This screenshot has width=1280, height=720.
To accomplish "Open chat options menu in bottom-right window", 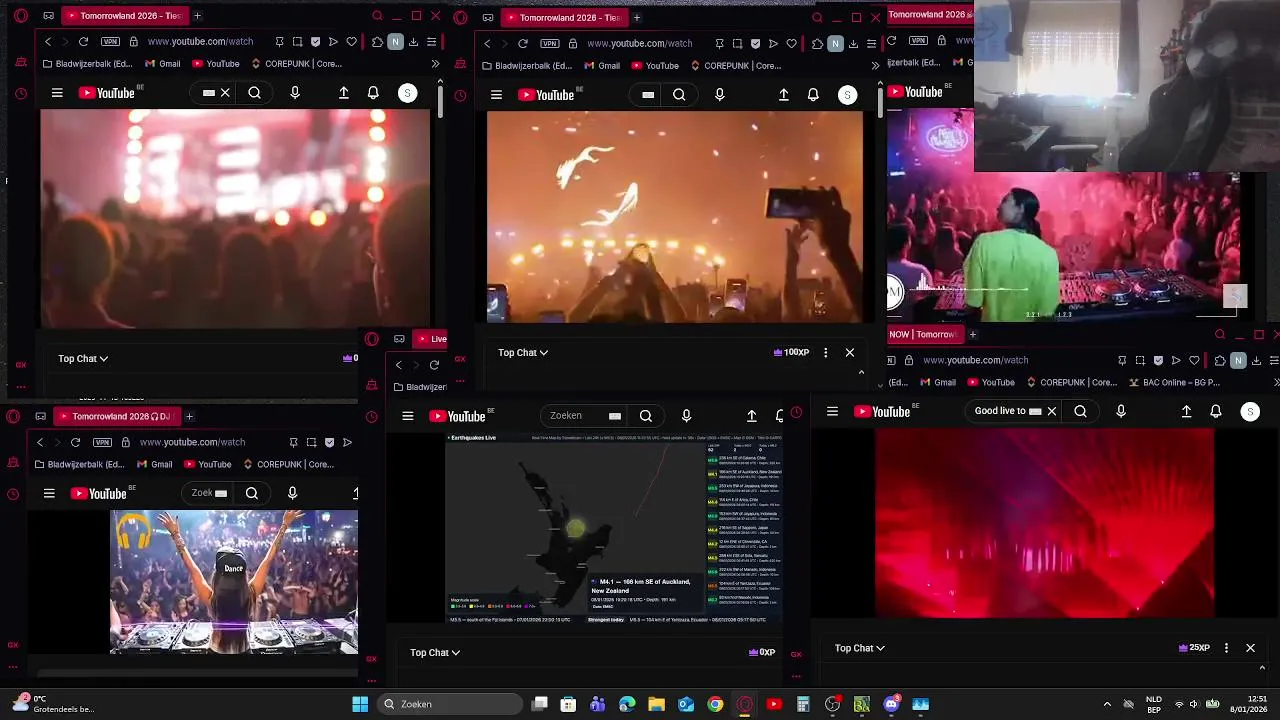I will [1226, 648].
